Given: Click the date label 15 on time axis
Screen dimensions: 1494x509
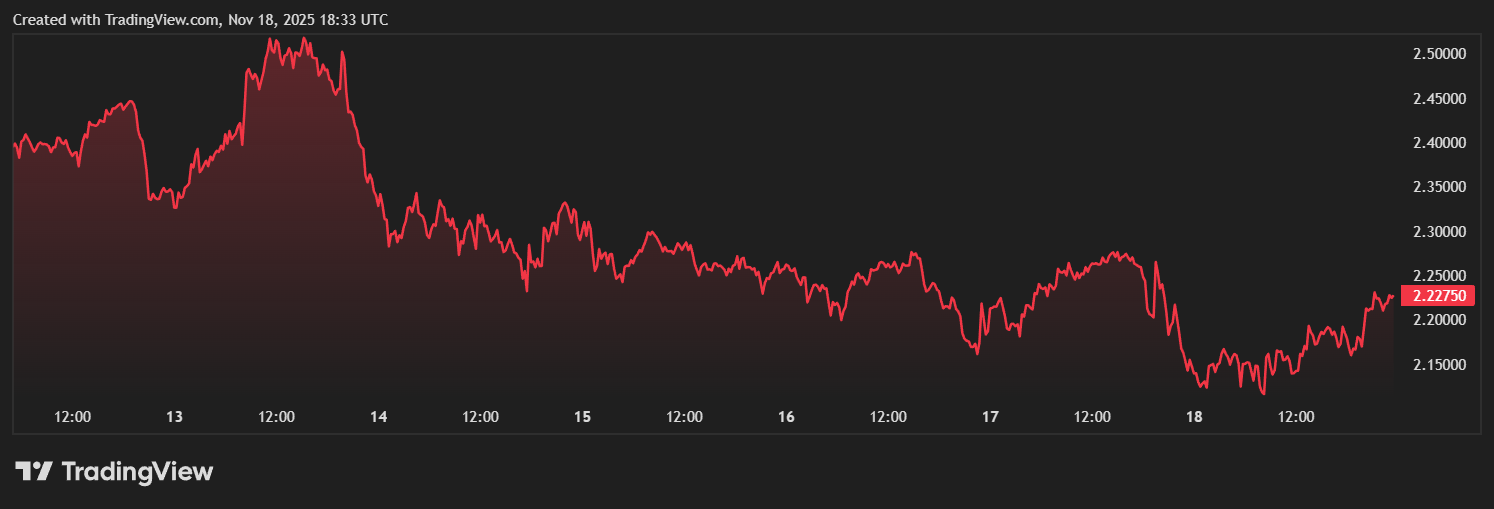Looking at the screenshot, I should click(583, 416).
